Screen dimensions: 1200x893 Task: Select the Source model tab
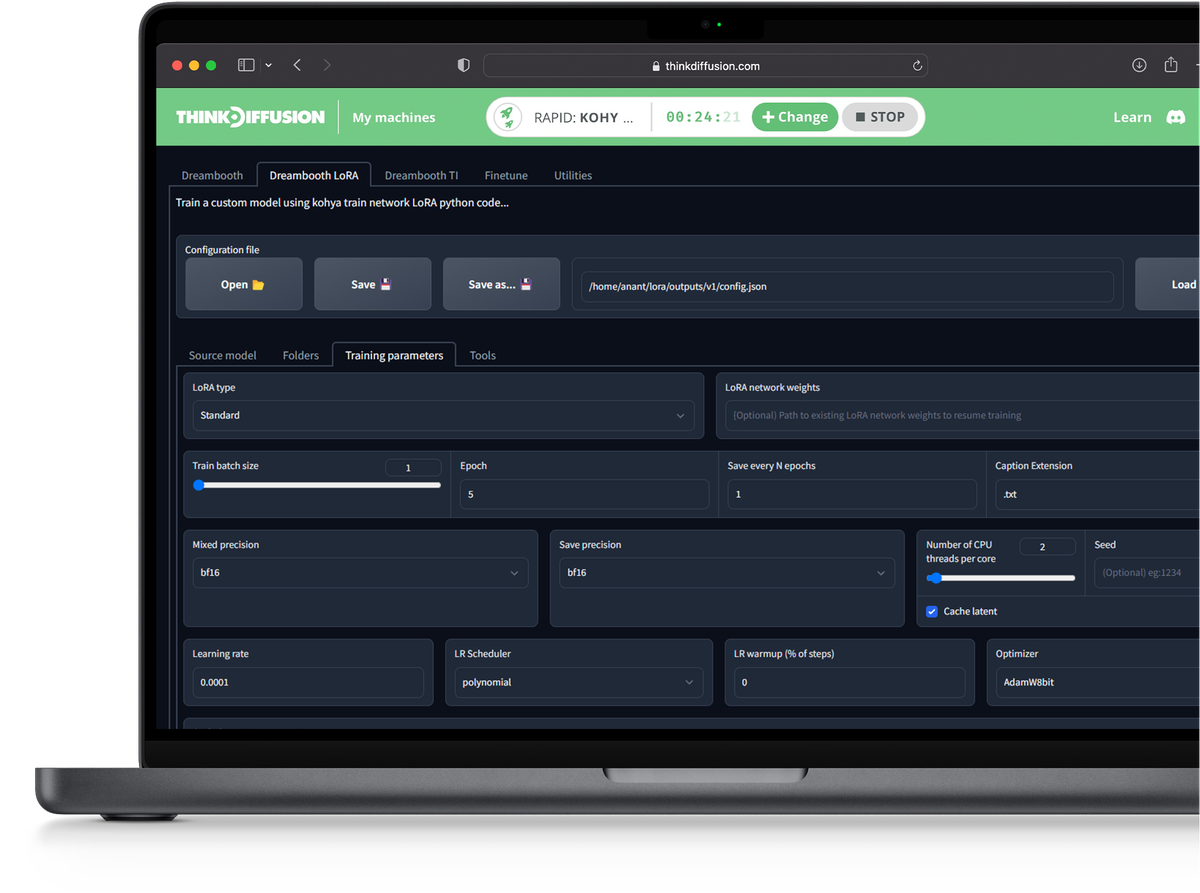(222, 355)
